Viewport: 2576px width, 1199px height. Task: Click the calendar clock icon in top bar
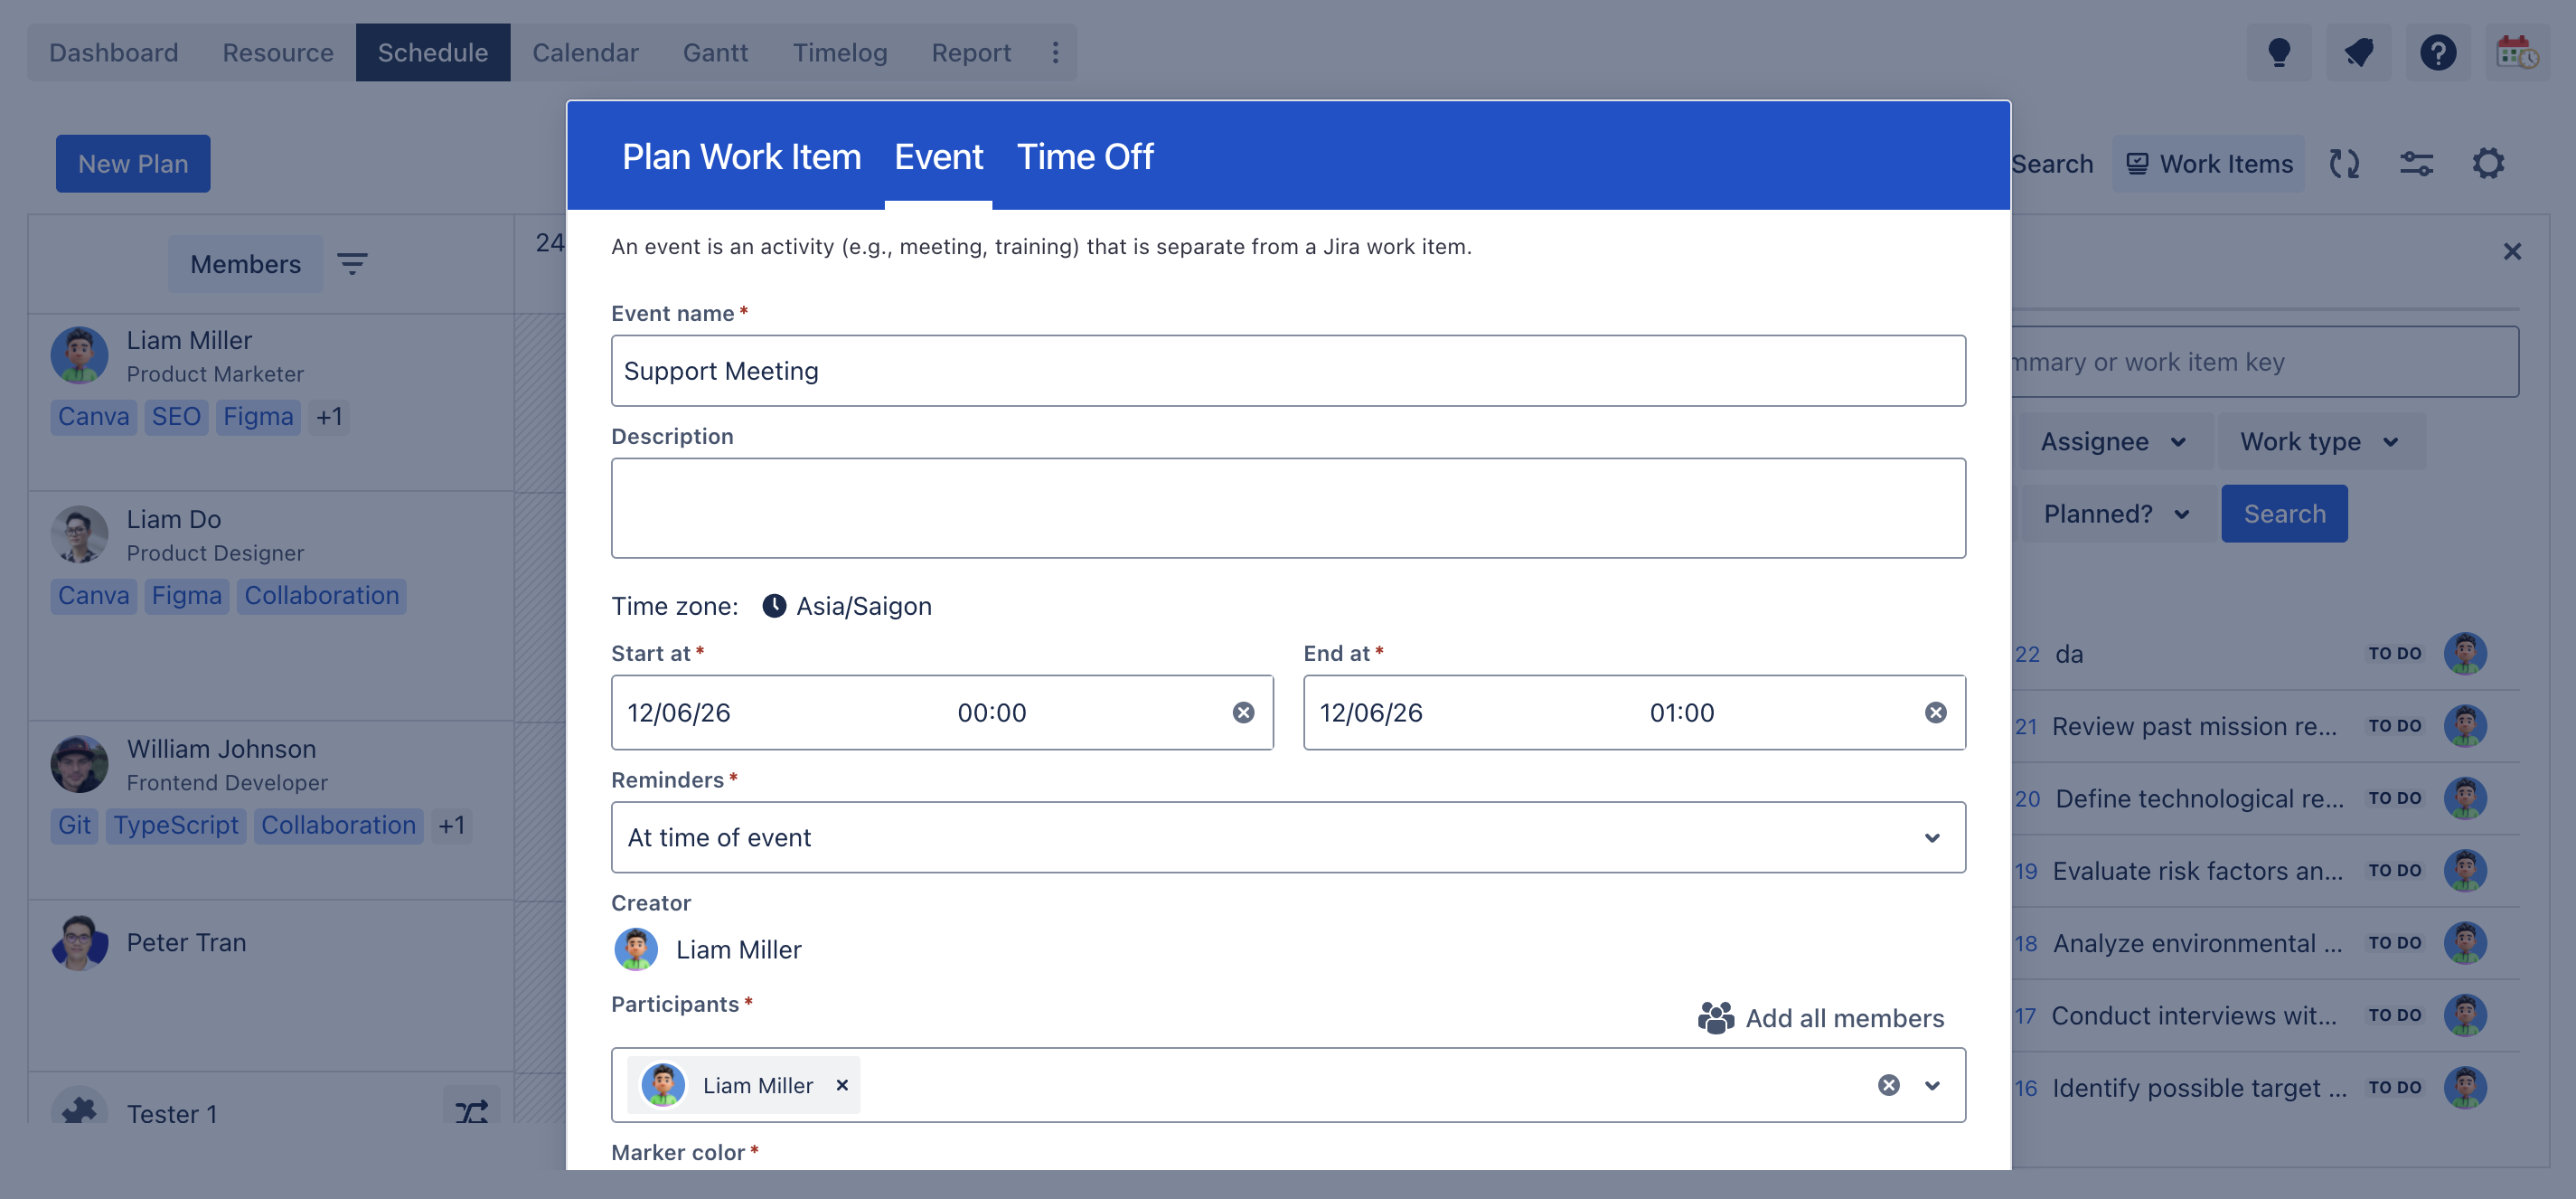tap(2516, 52)
